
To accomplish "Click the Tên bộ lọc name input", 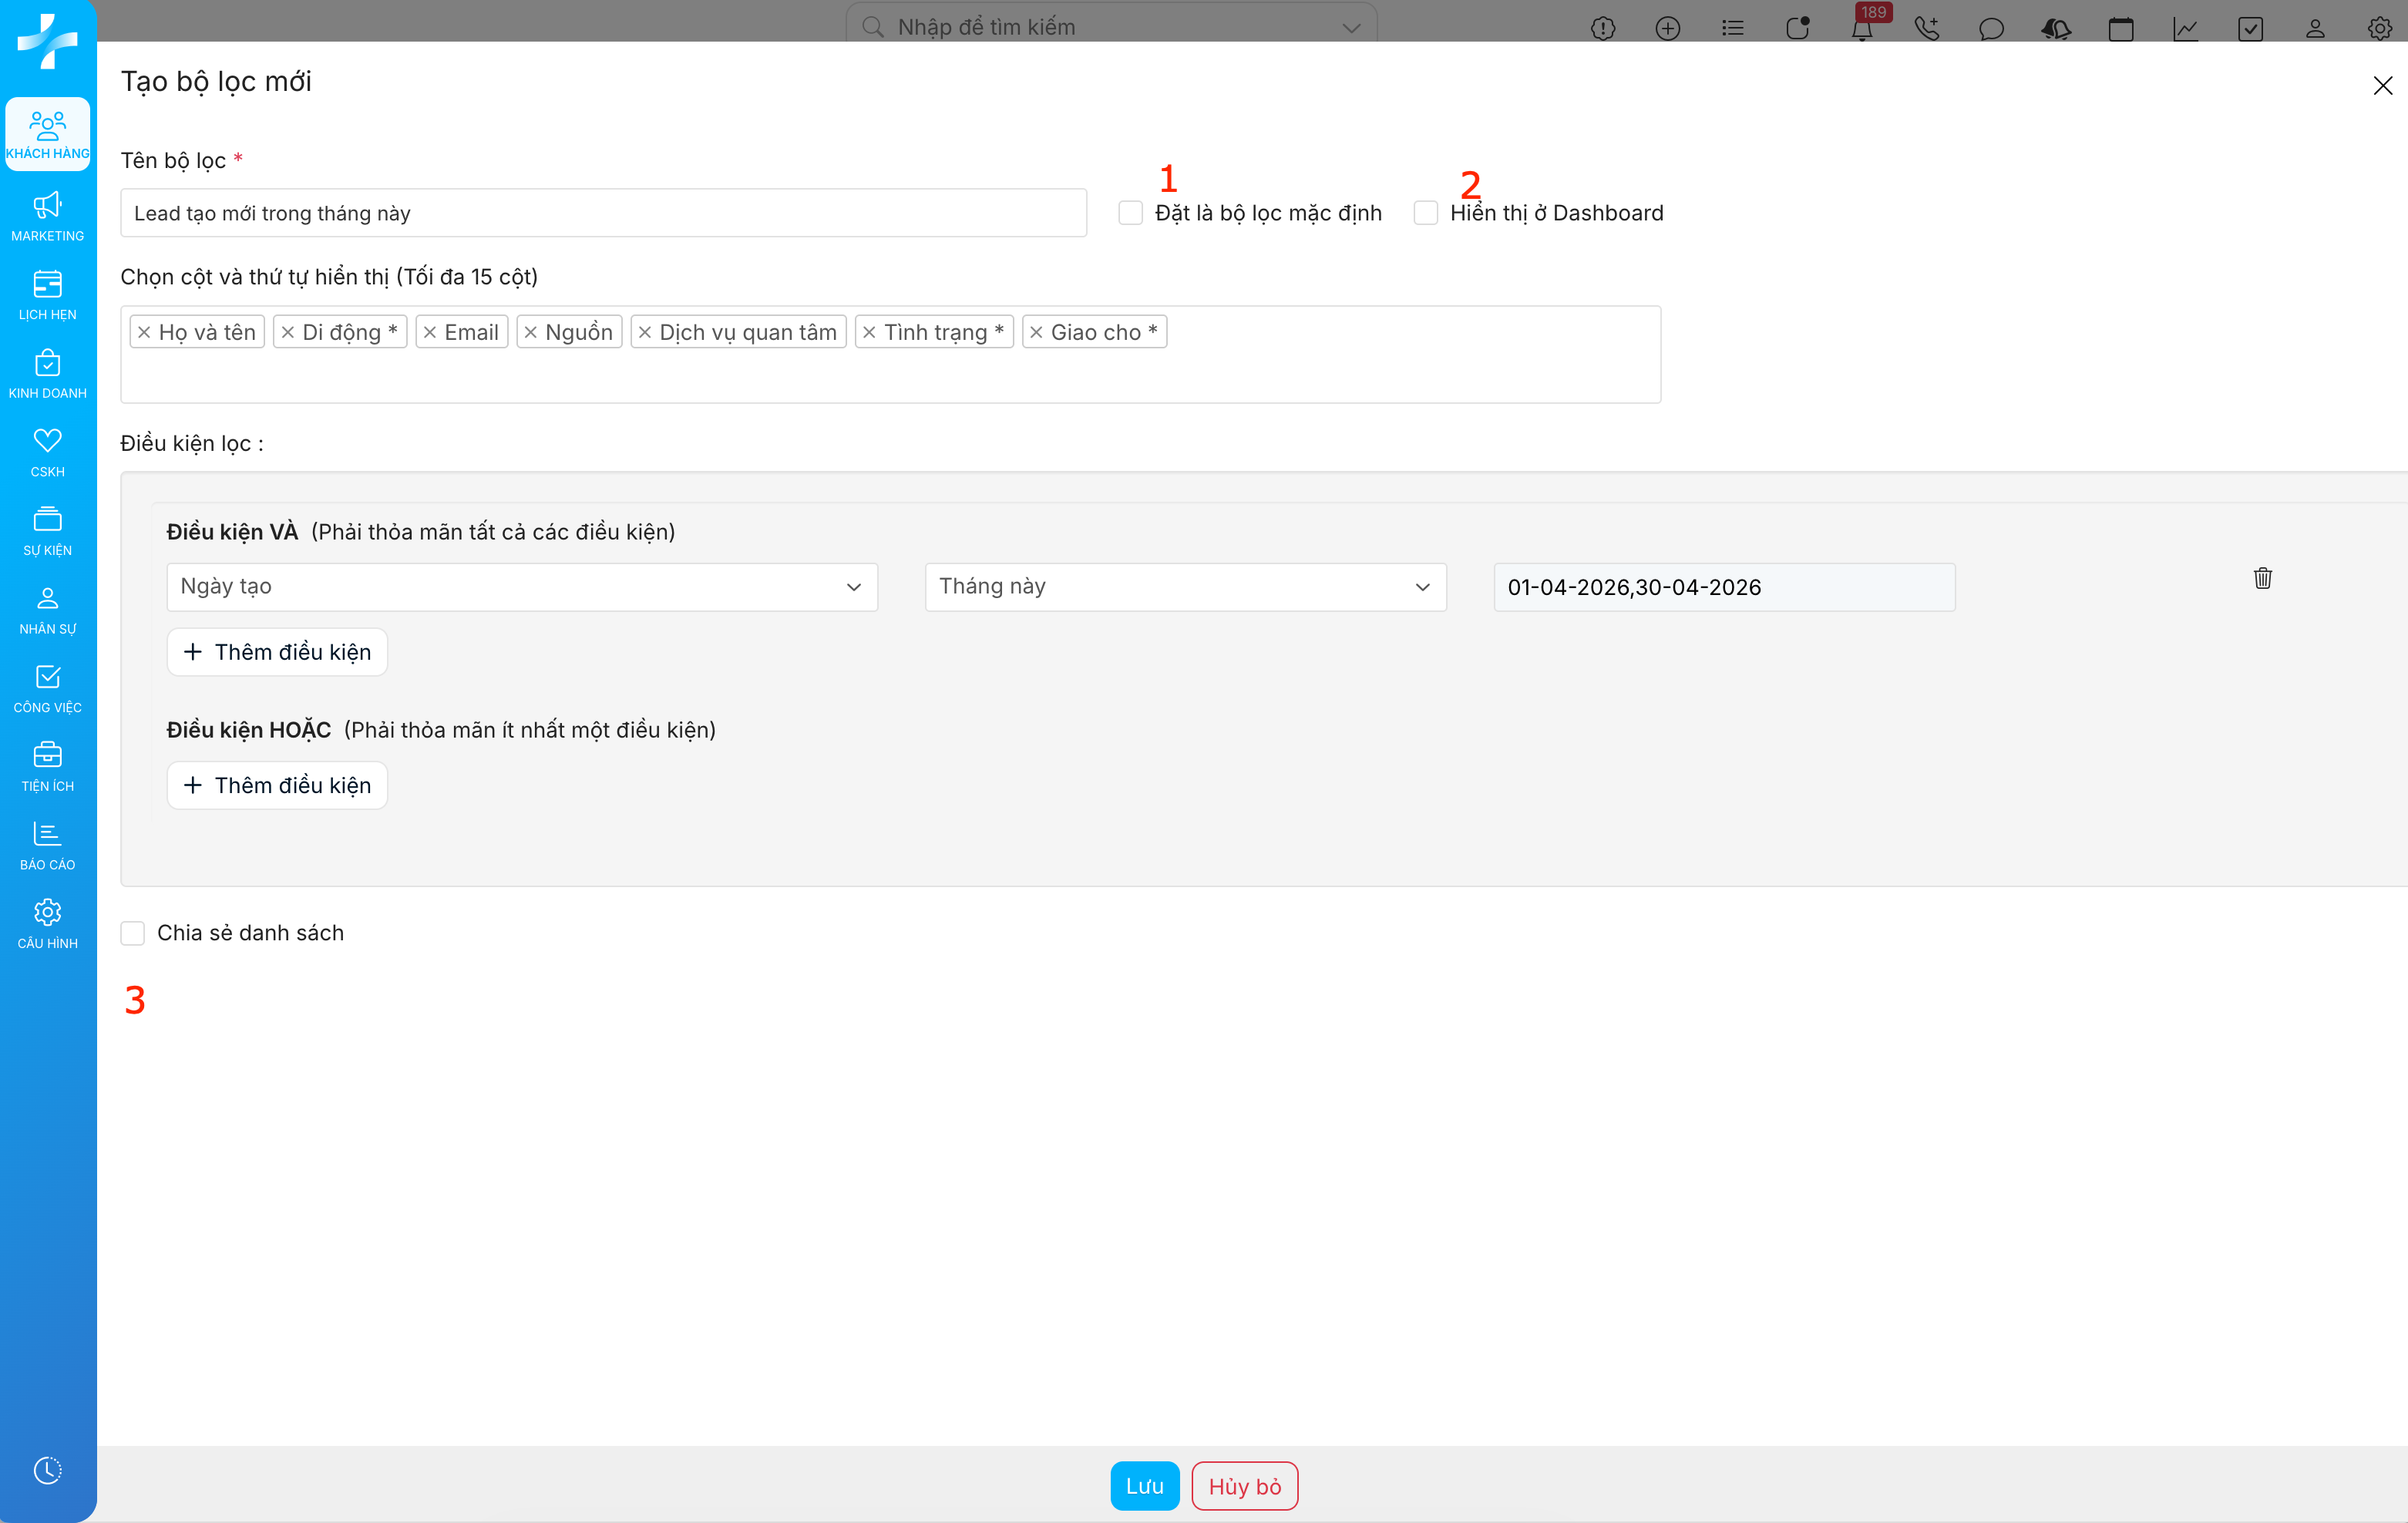I will click(x=603, y=213).
